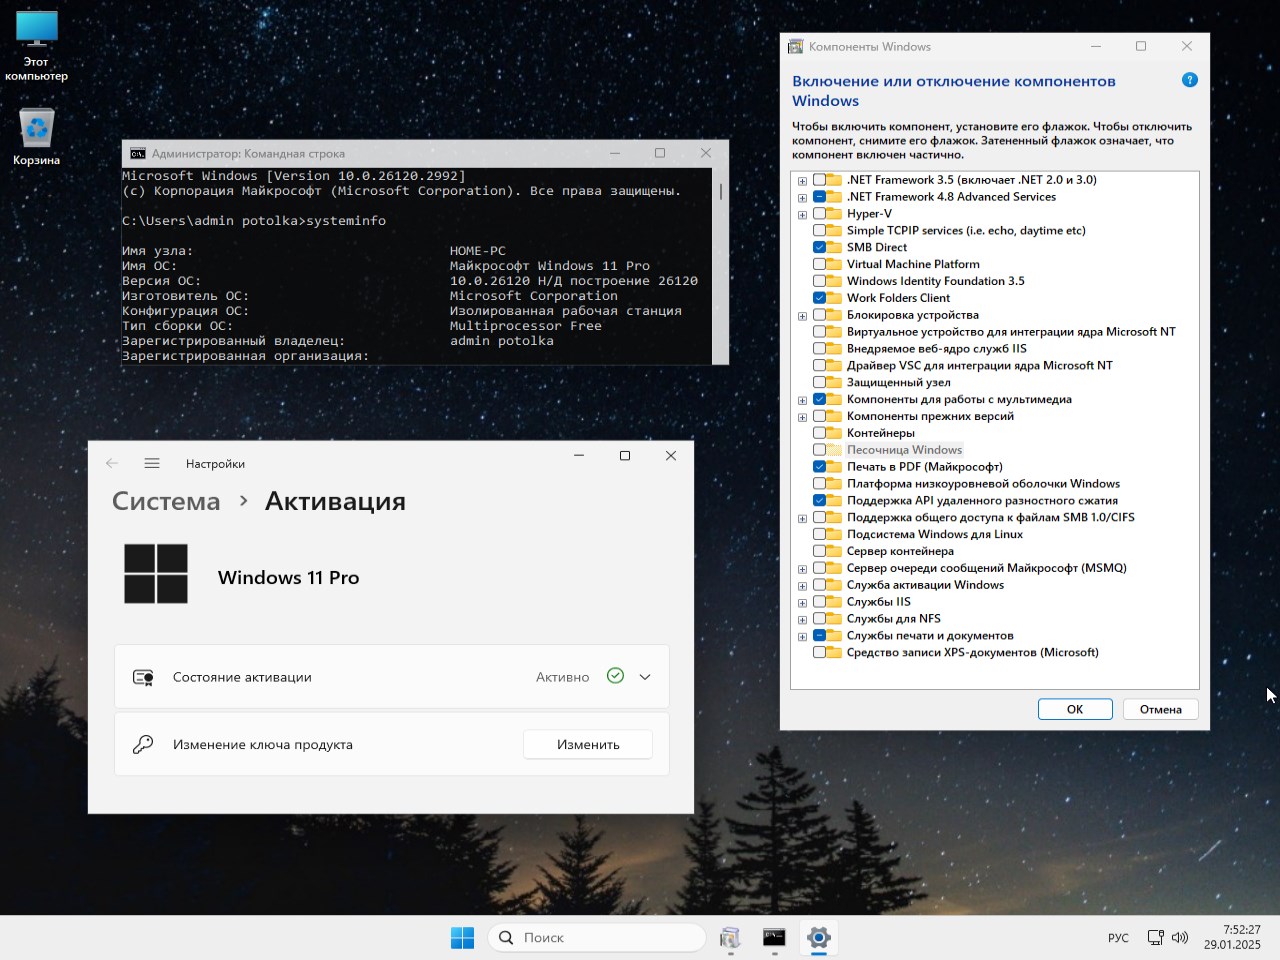This screenshot has height=960, width=1280.
Task: Expand the IIS Services tree node
Action: point(802,603)
